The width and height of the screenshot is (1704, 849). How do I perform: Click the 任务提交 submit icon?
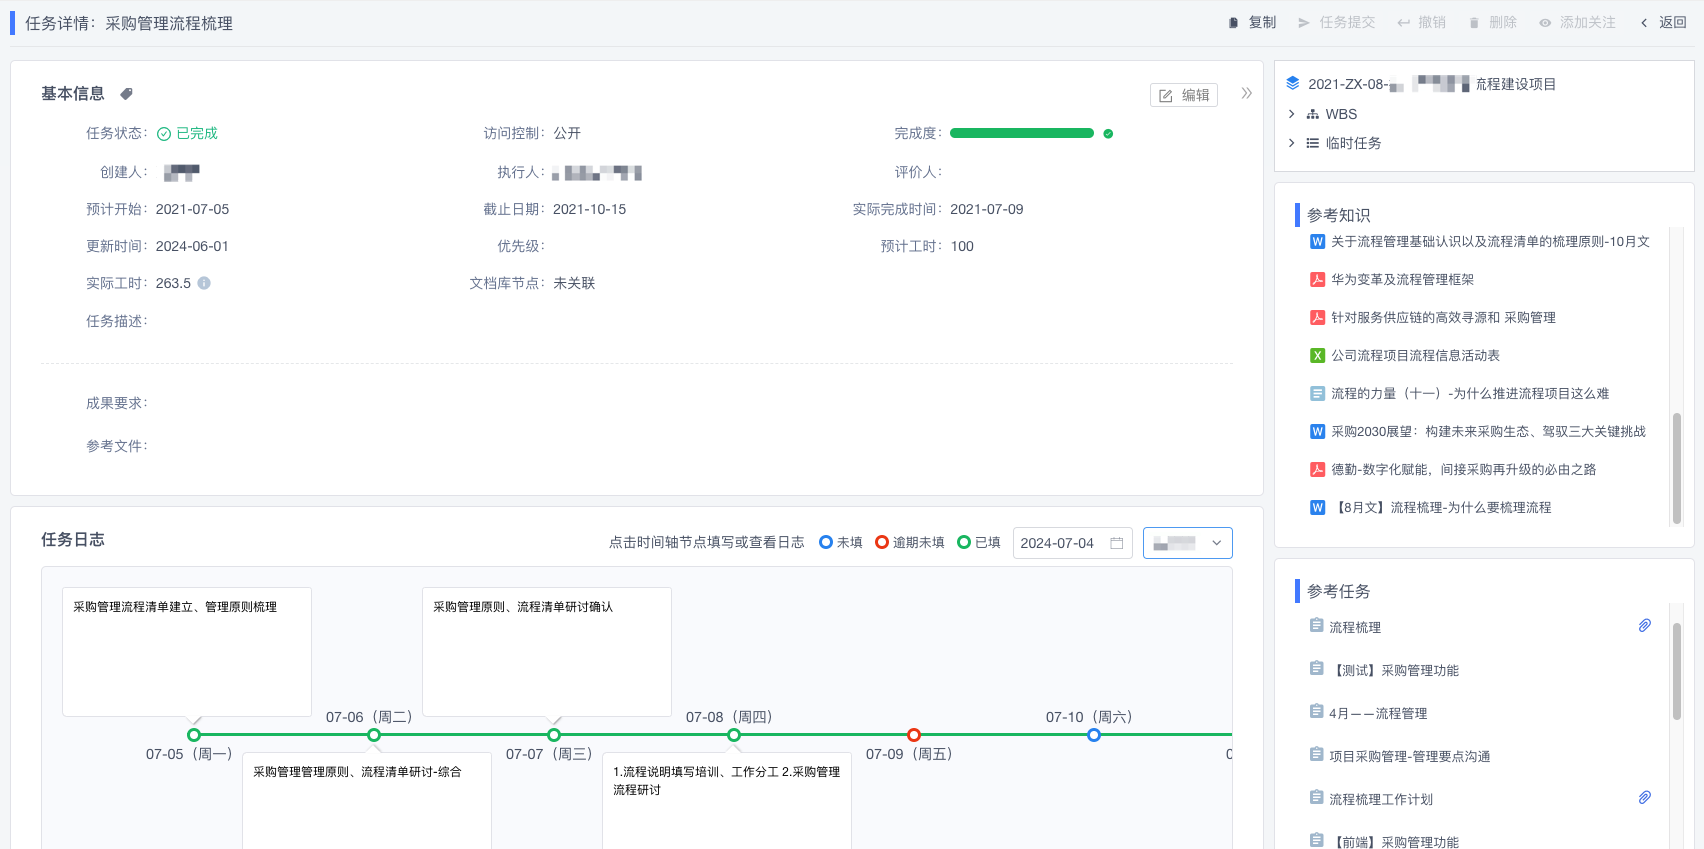1304,23
